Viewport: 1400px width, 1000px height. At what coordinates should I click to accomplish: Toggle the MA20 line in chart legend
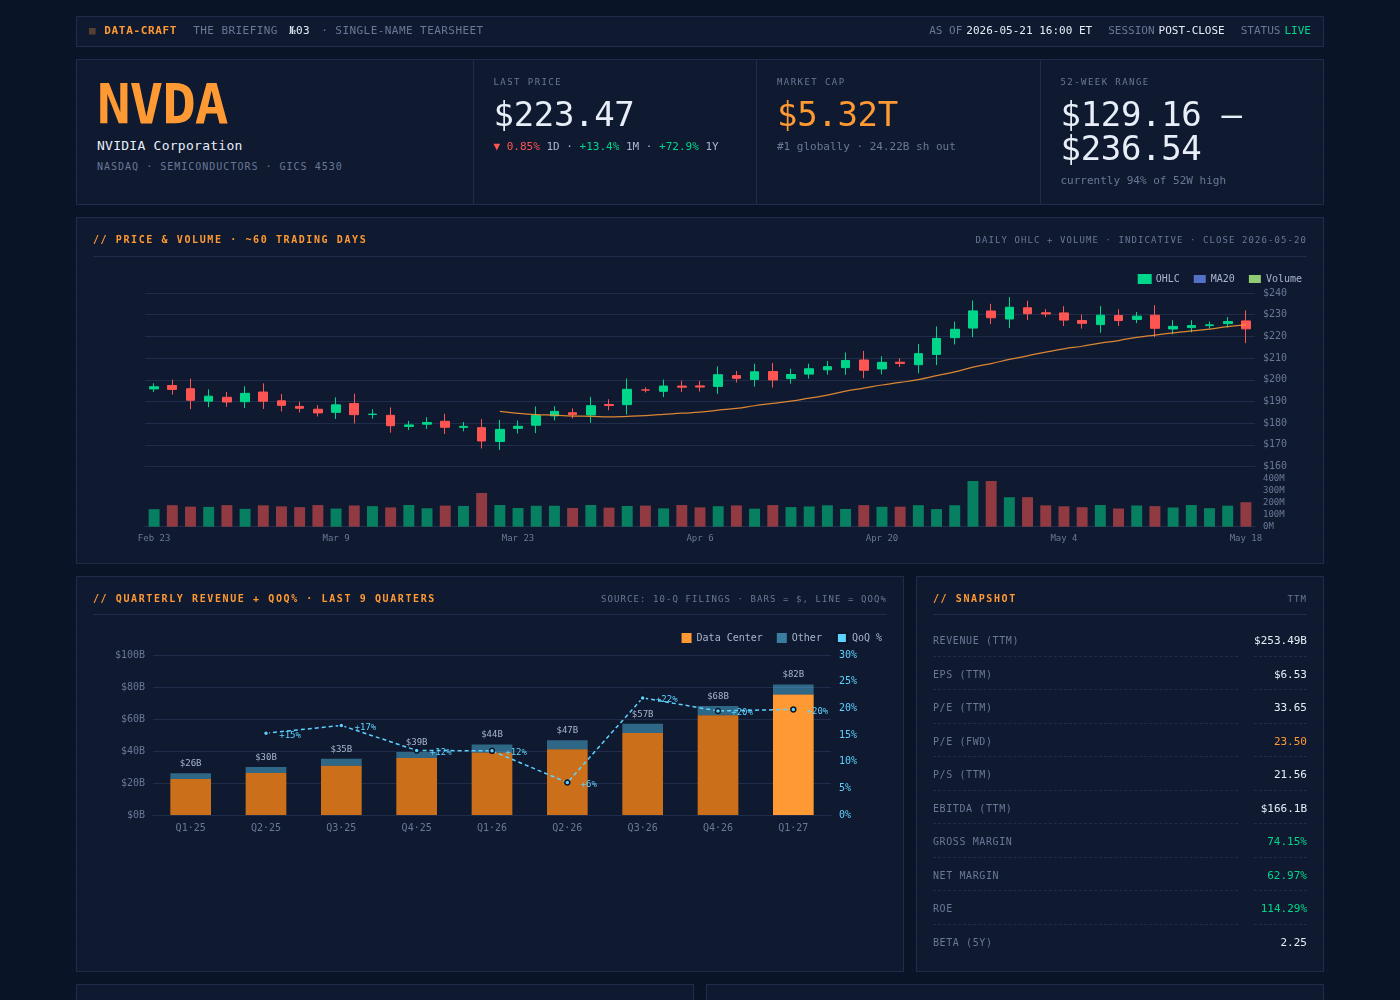coord(1214,279)
